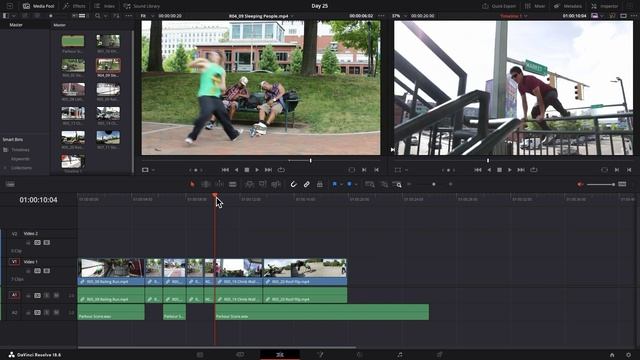
Task: Toggle the Position Lock icon
Action: (x=320, y=184)
